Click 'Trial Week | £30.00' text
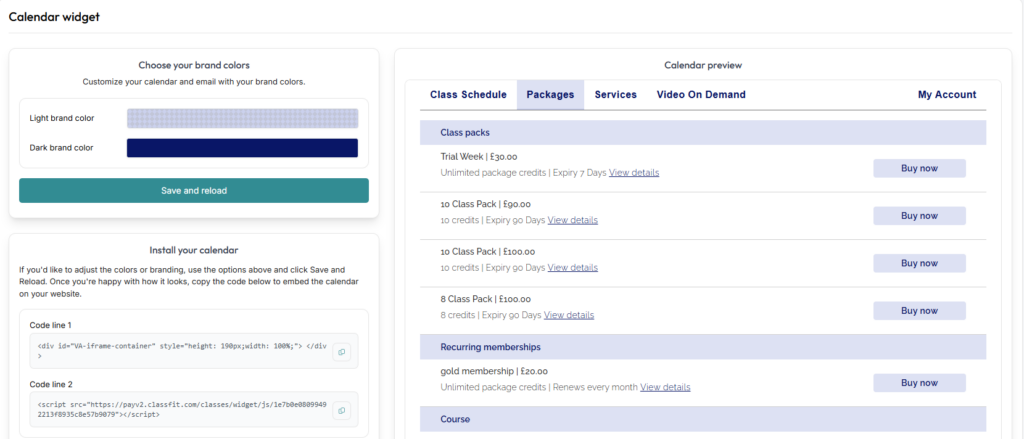The height and width of the screenshot is (439, 1024). (x=479, y=157)
